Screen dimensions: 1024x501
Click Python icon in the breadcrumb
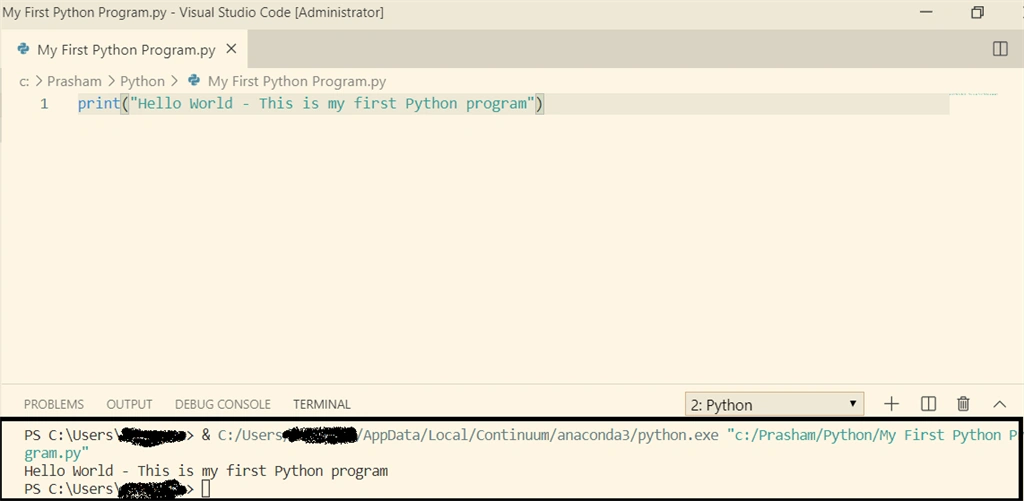coord(193,80)
